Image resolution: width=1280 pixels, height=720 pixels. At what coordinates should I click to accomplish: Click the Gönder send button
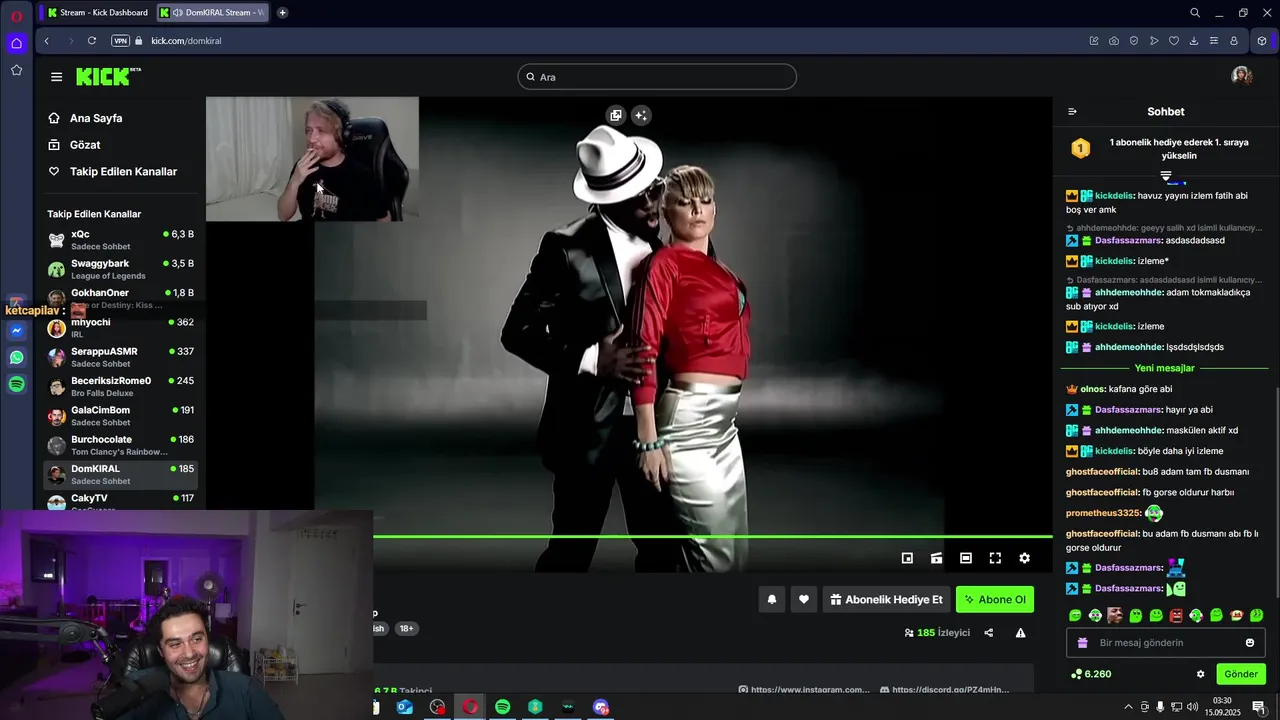tap(1241, 674)
